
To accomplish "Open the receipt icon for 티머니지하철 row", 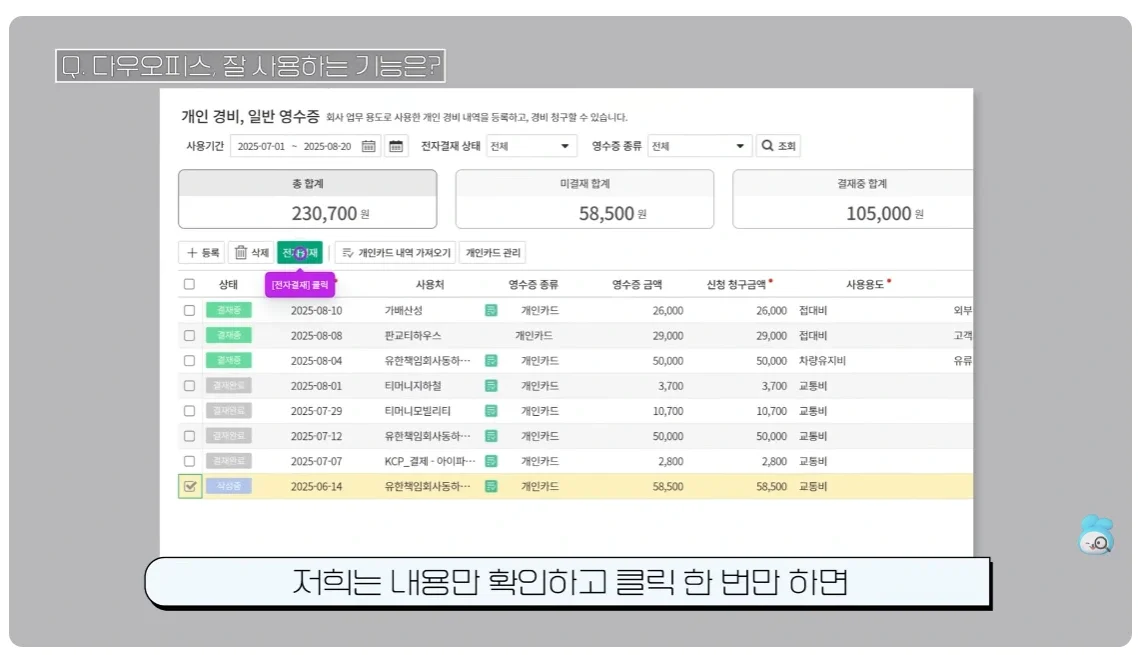I will [x=489, y=385].
